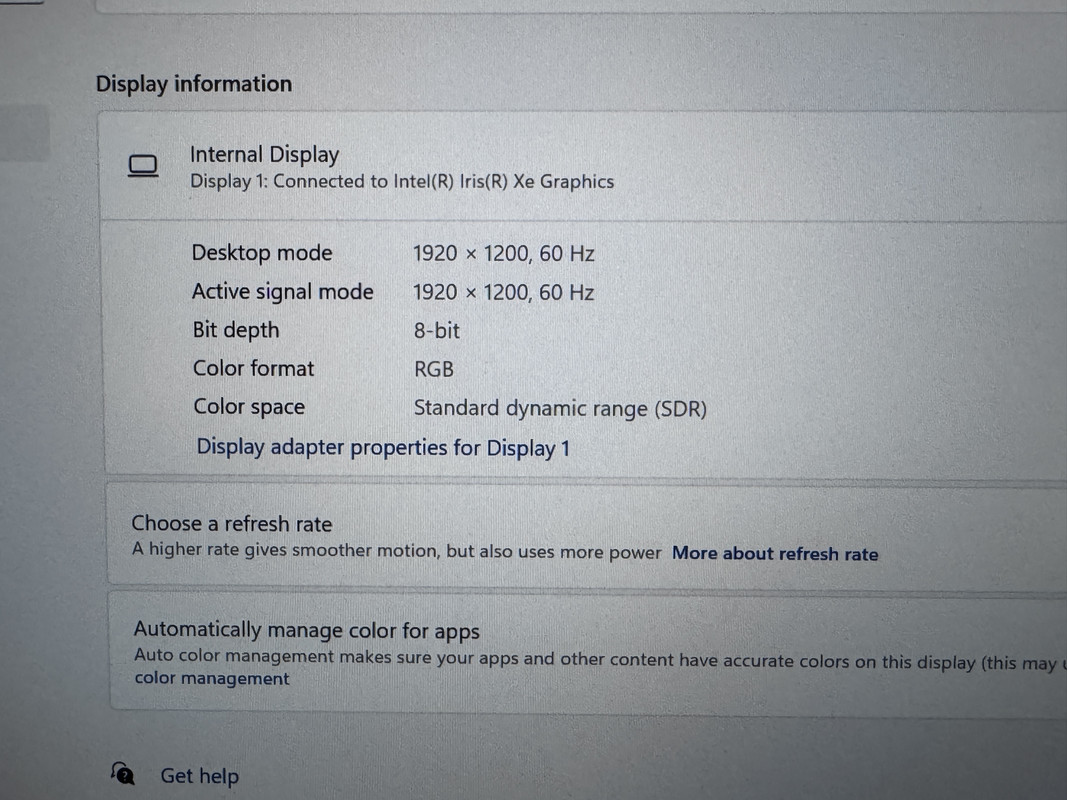Click the 8-bit value

[437, 331]
